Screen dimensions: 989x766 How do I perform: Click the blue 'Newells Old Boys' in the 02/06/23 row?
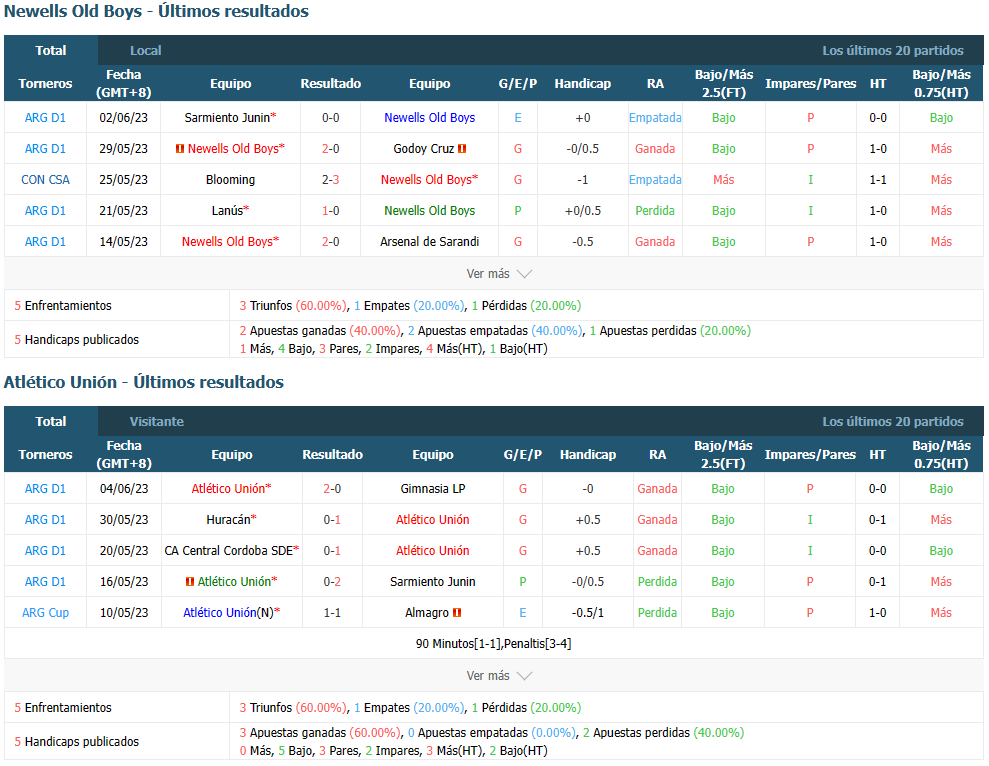point(430,118)
